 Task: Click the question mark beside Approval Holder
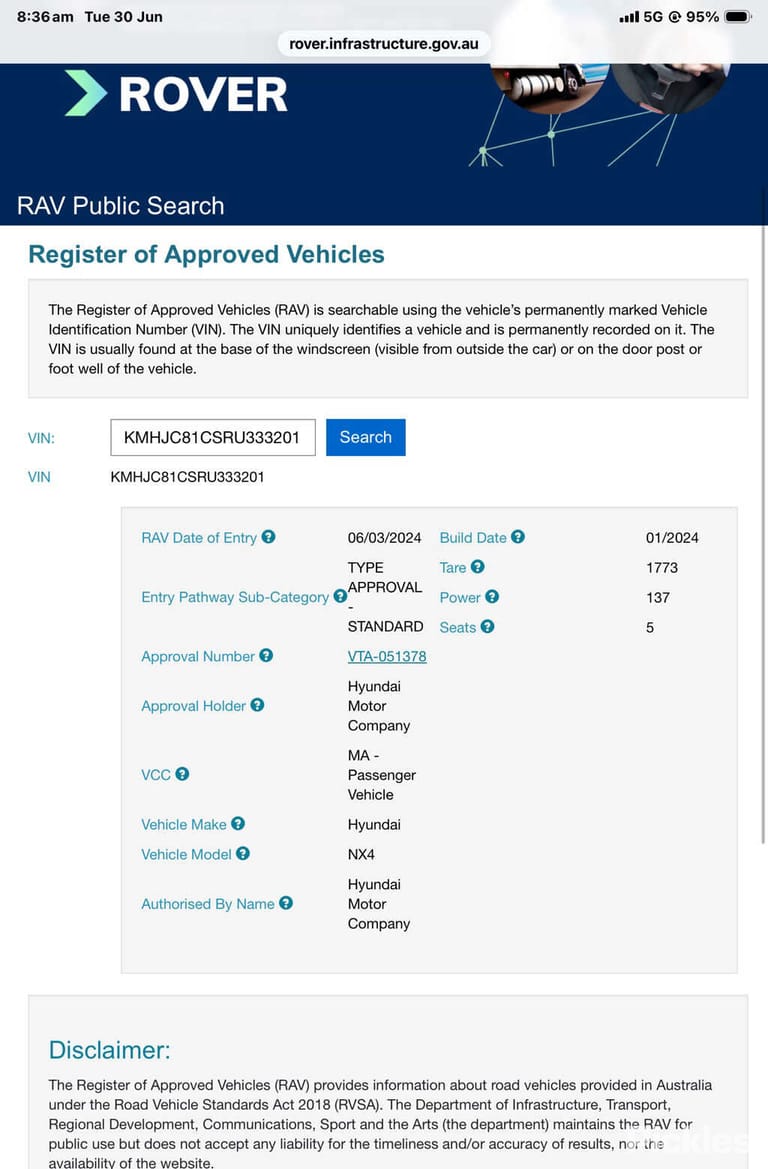click(x=257, y=705)
